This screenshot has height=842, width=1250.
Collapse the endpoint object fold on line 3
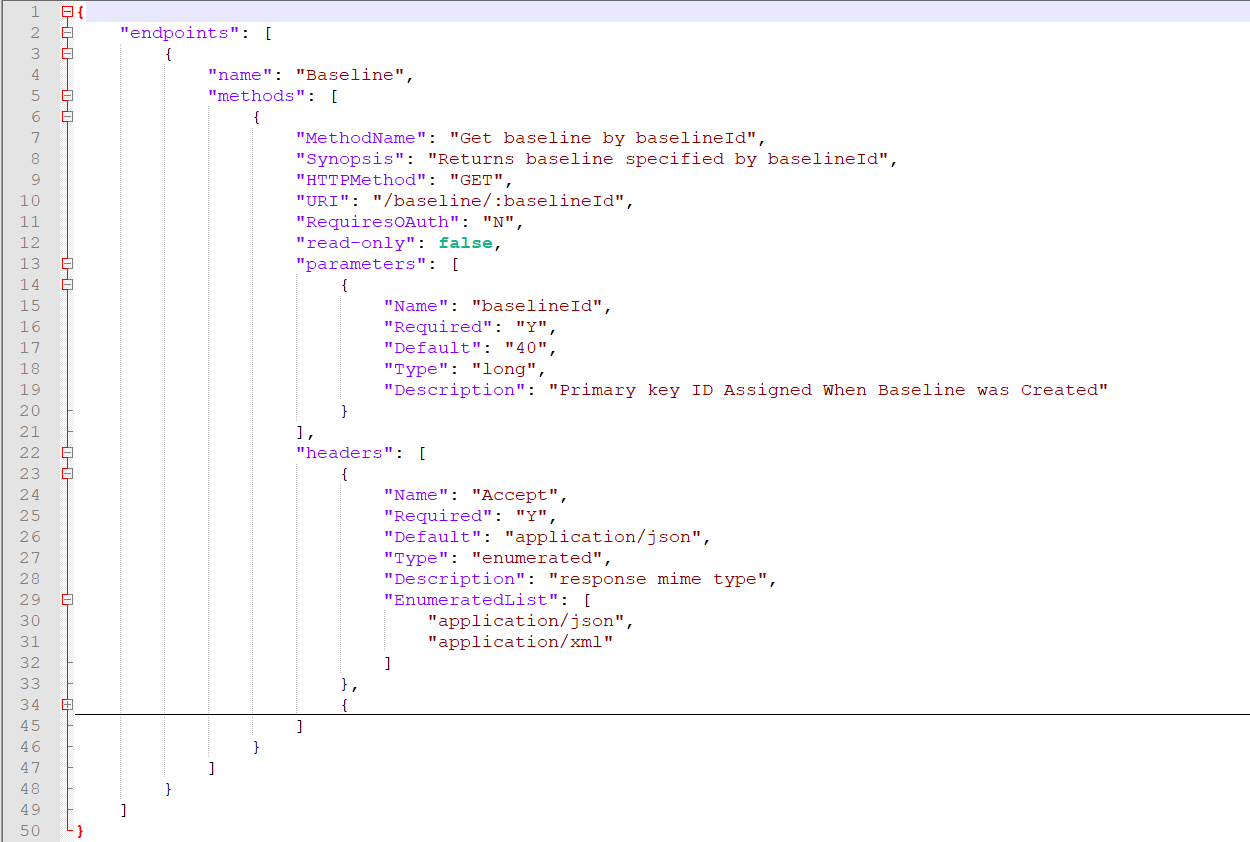pyautogui.click(x=67, y=54)
